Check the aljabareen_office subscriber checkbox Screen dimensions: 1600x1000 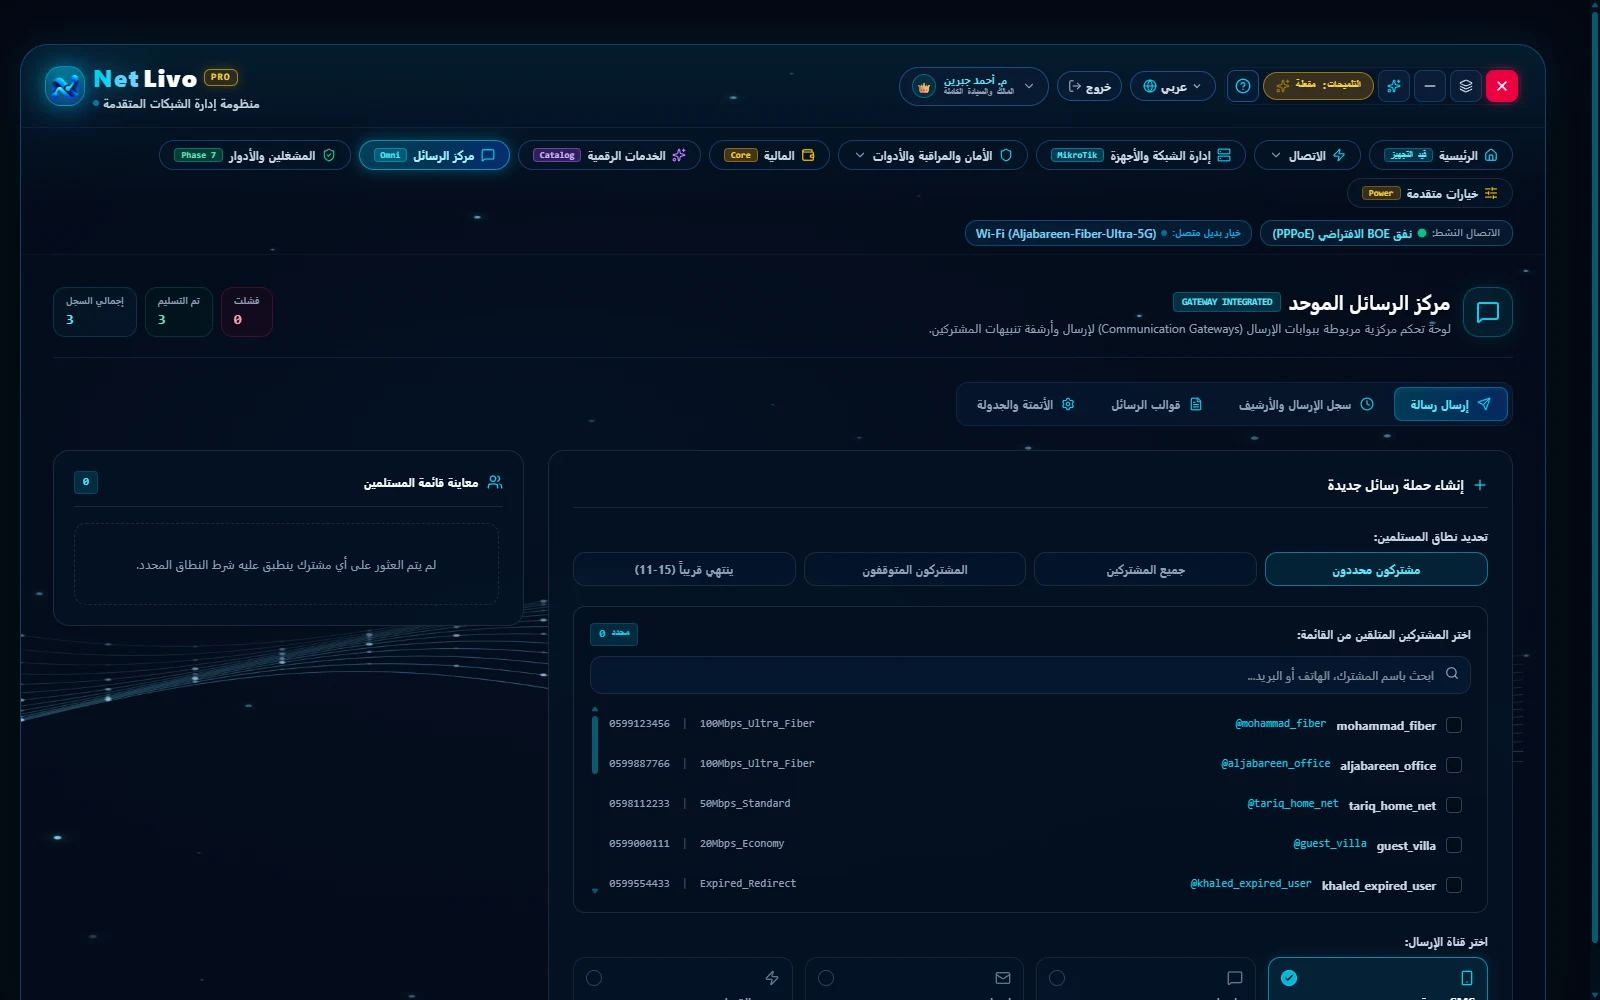(1454, 765)
